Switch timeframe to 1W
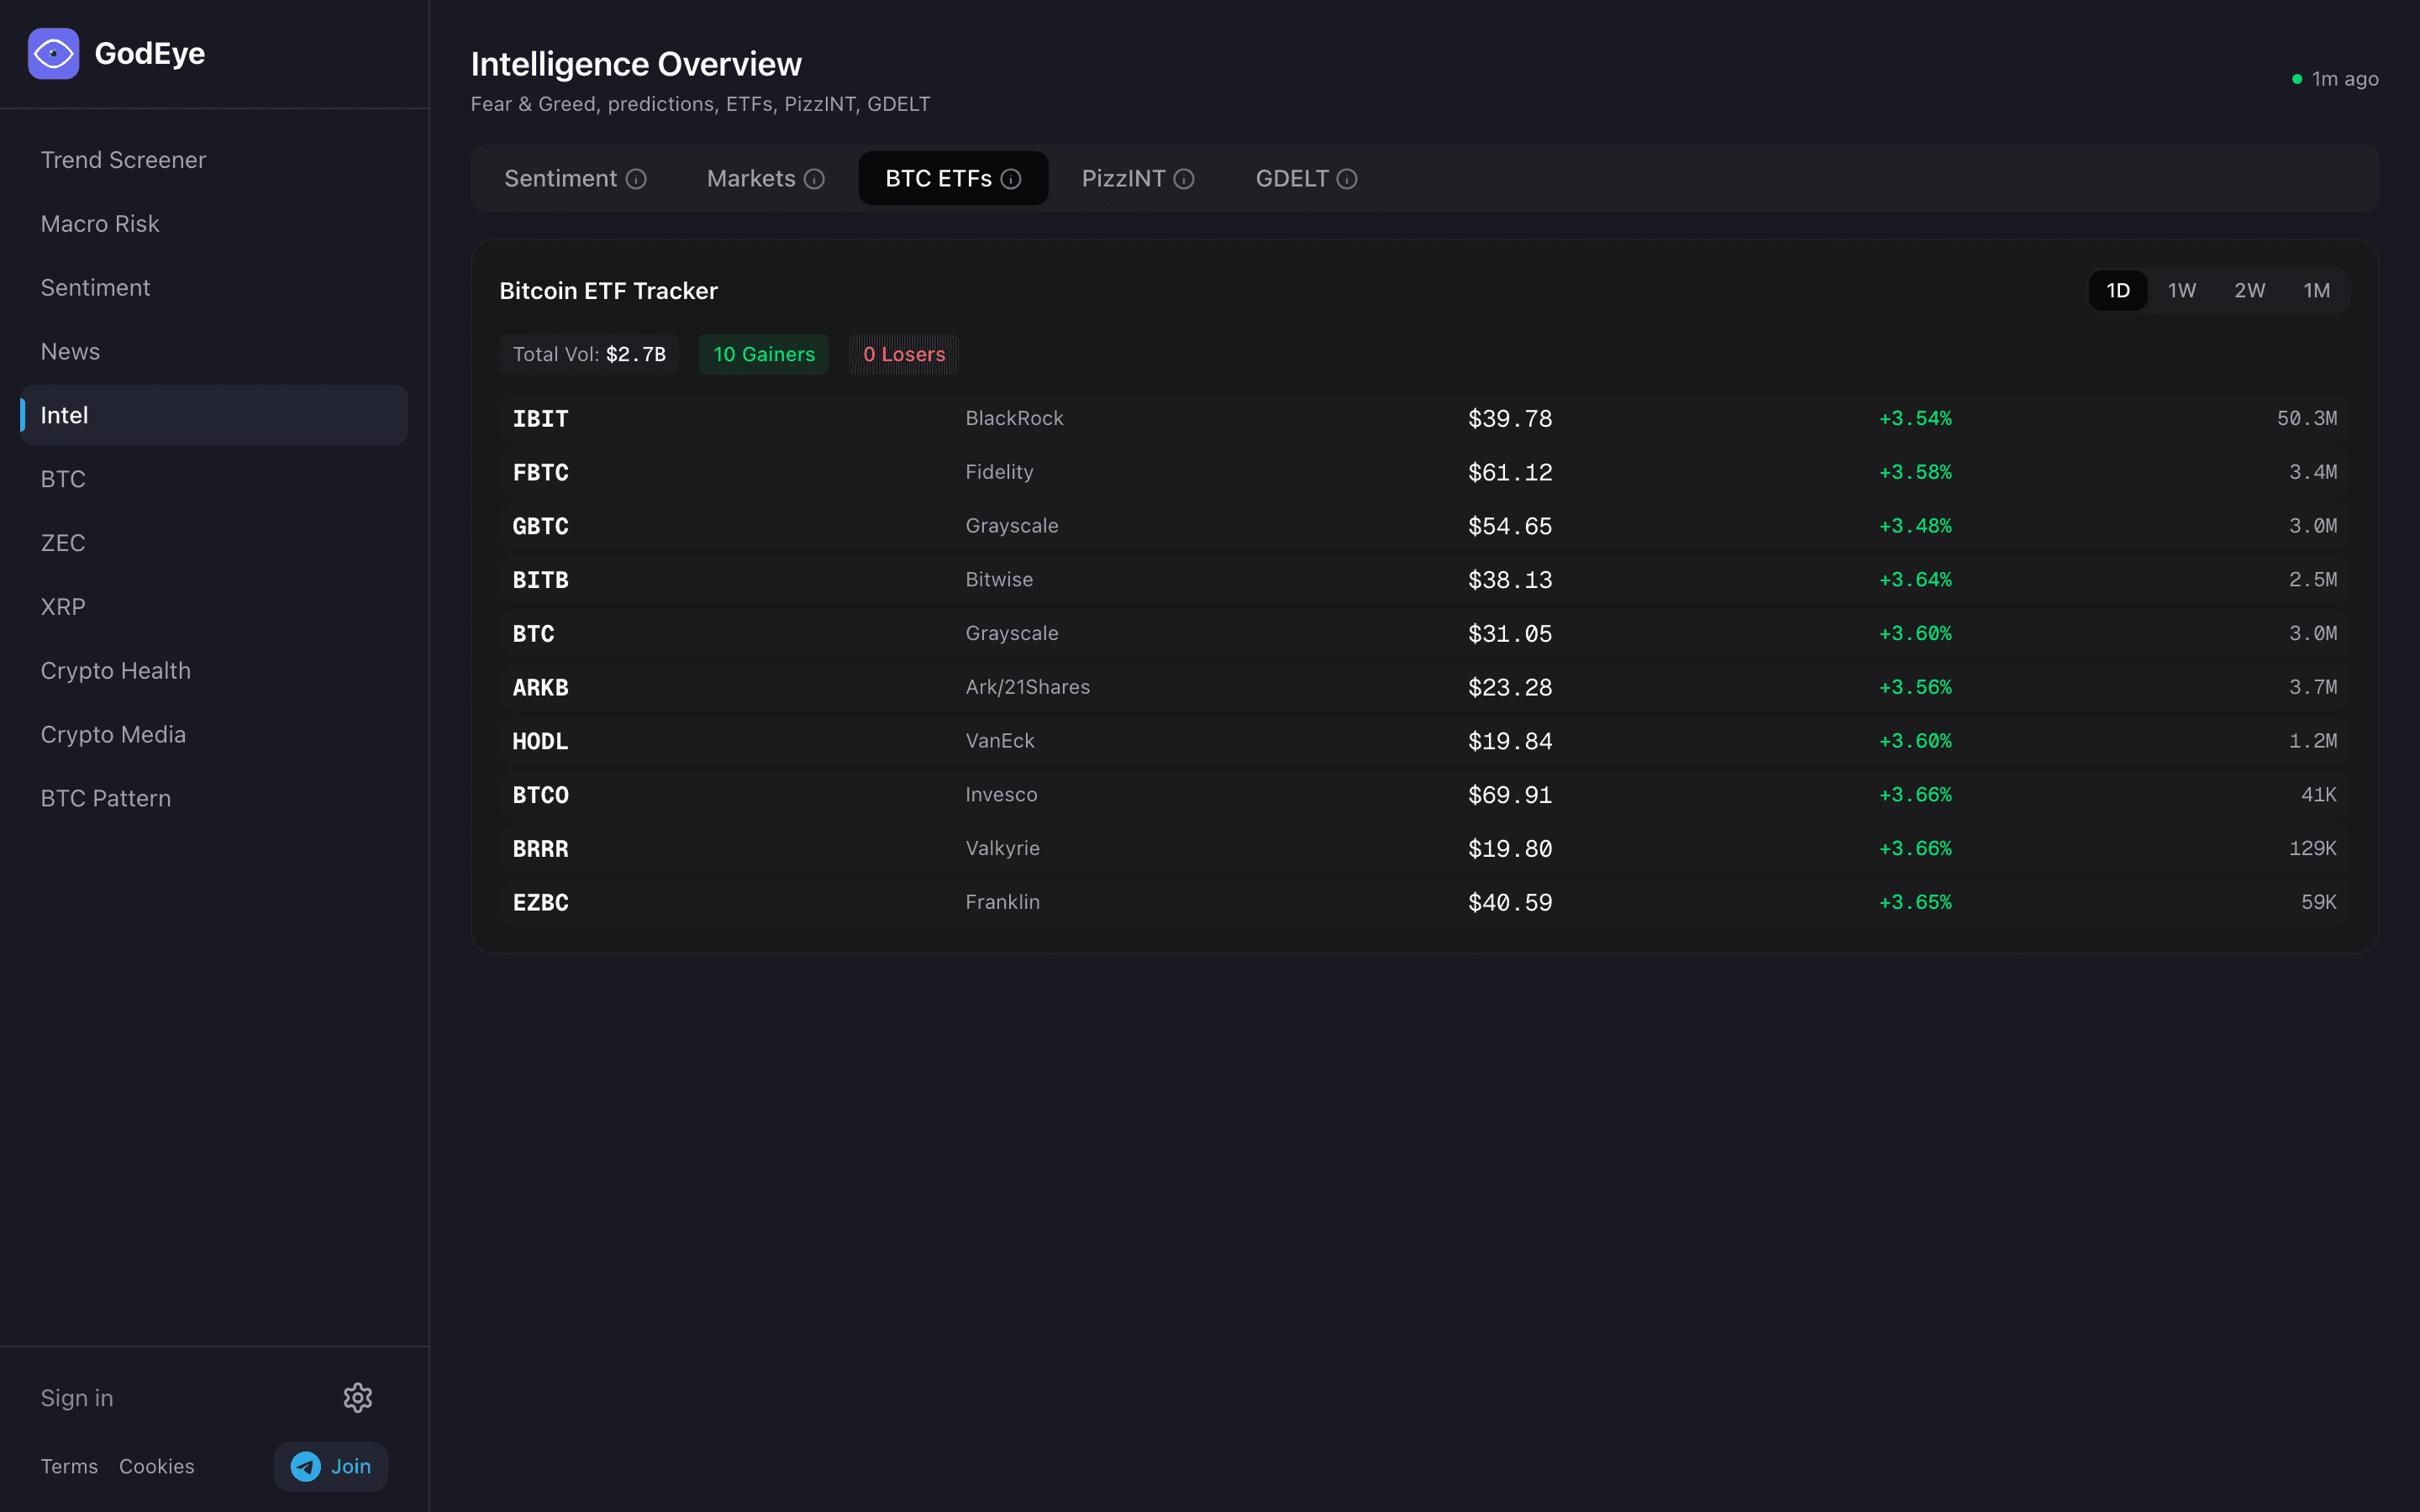The image size is (2420, 1512). pos(2181,291)
